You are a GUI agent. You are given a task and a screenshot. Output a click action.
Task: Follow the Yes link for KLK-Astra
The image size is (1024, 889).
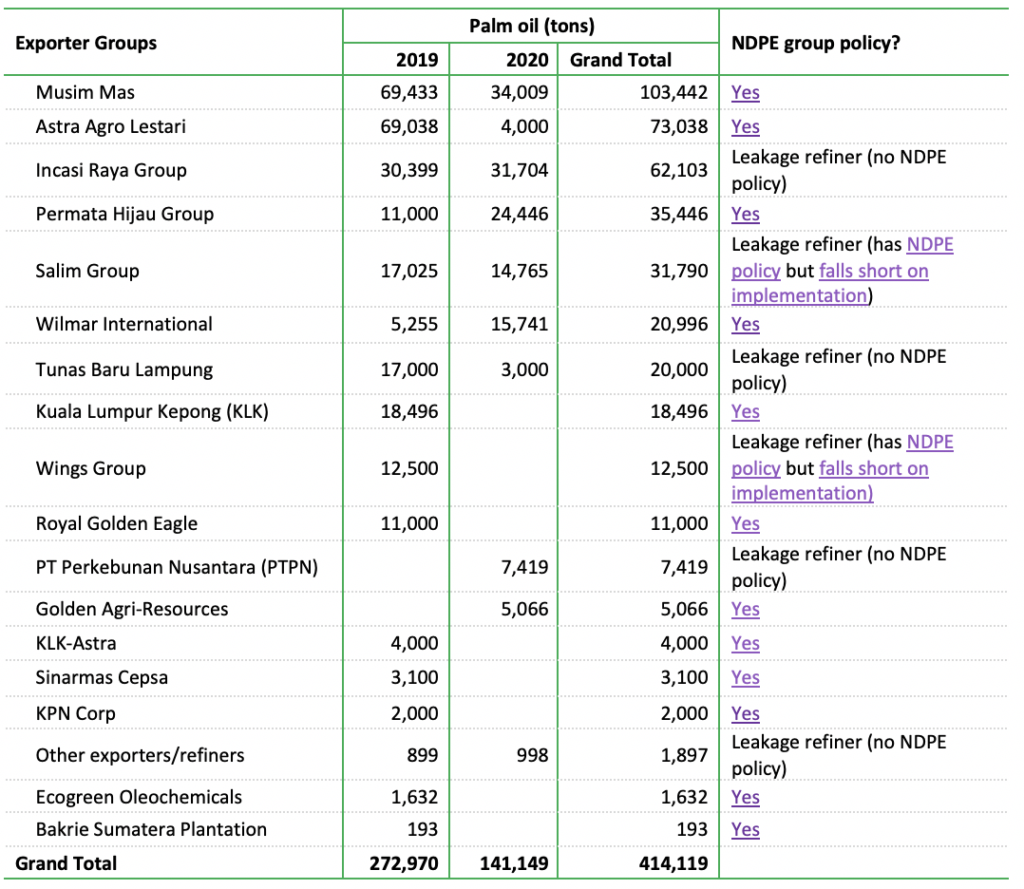click(745, 643)
